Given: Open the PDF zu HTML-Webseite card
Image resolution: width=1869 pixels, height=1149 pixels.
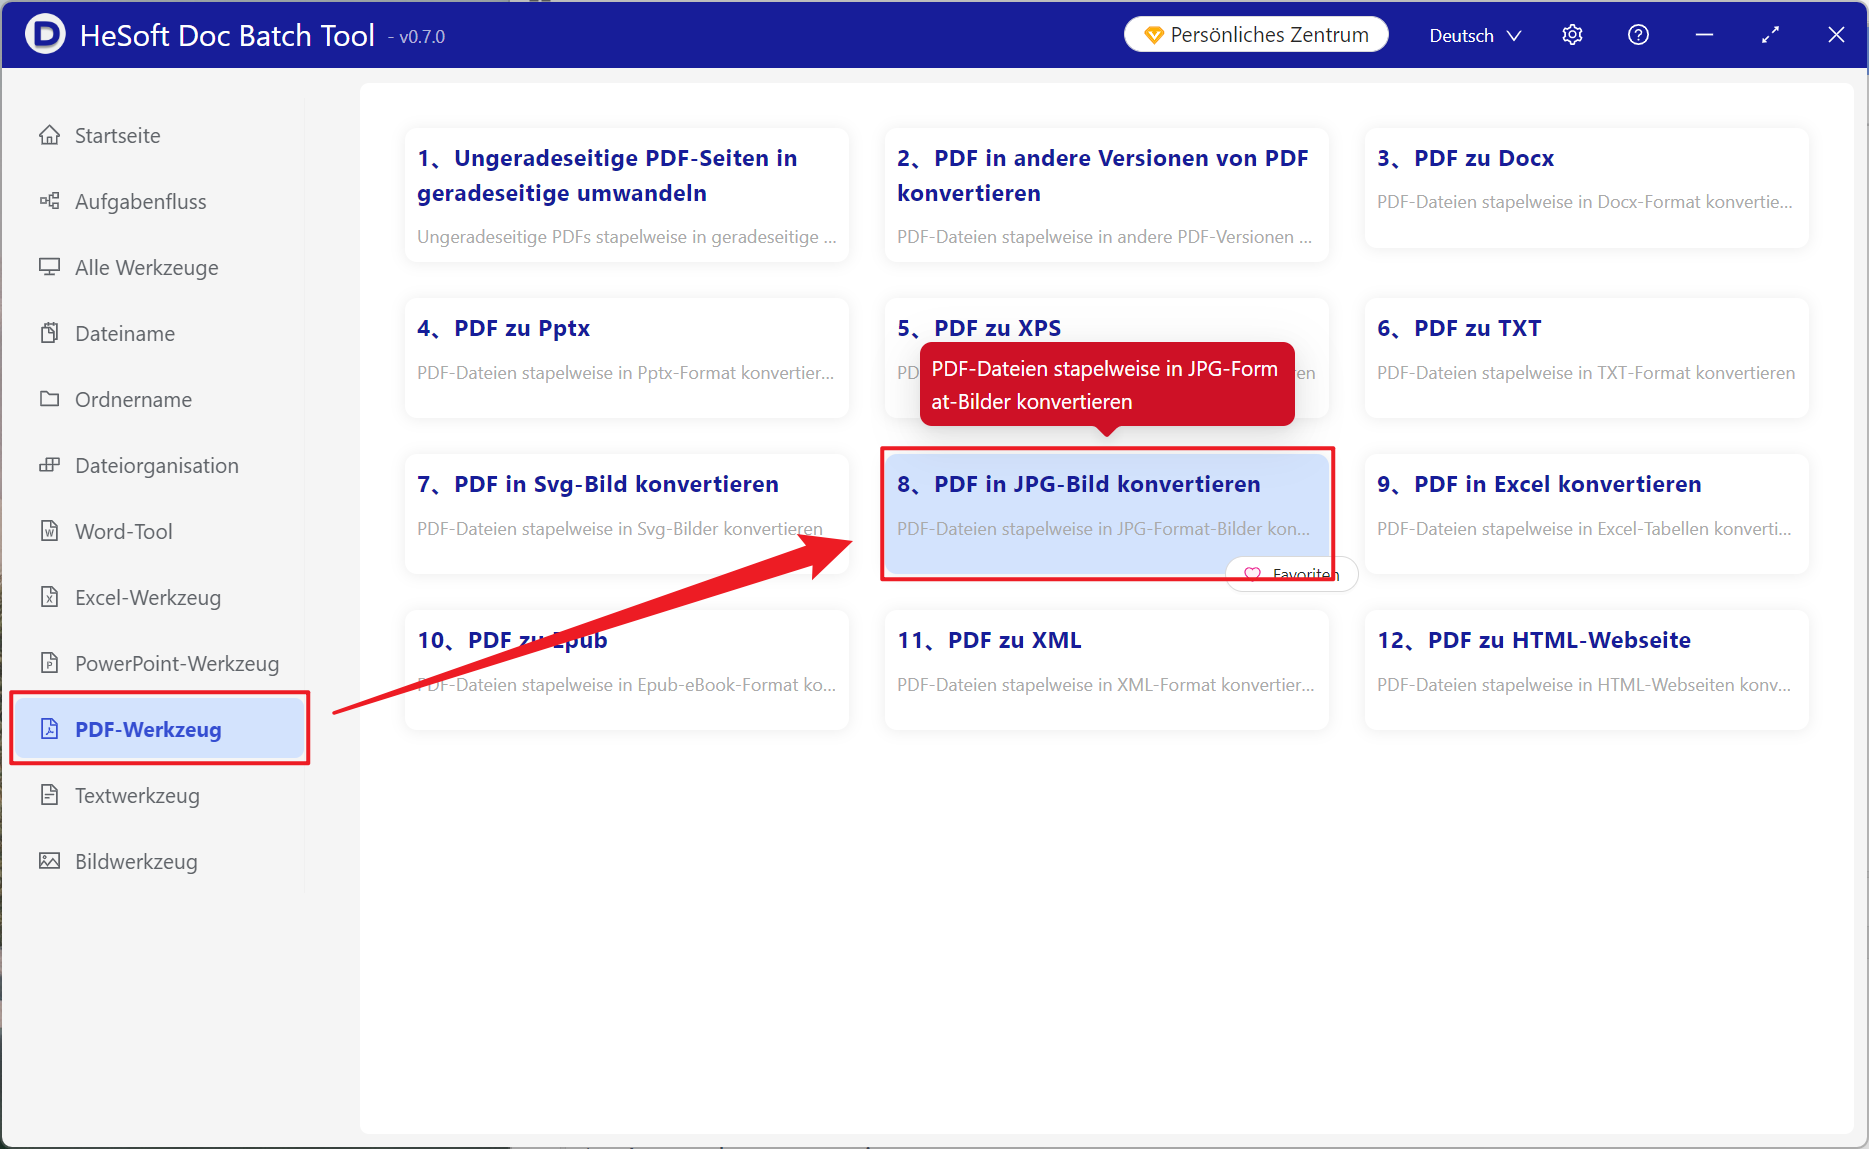Looking at the screenshot, I should [x=1587, y=670].
